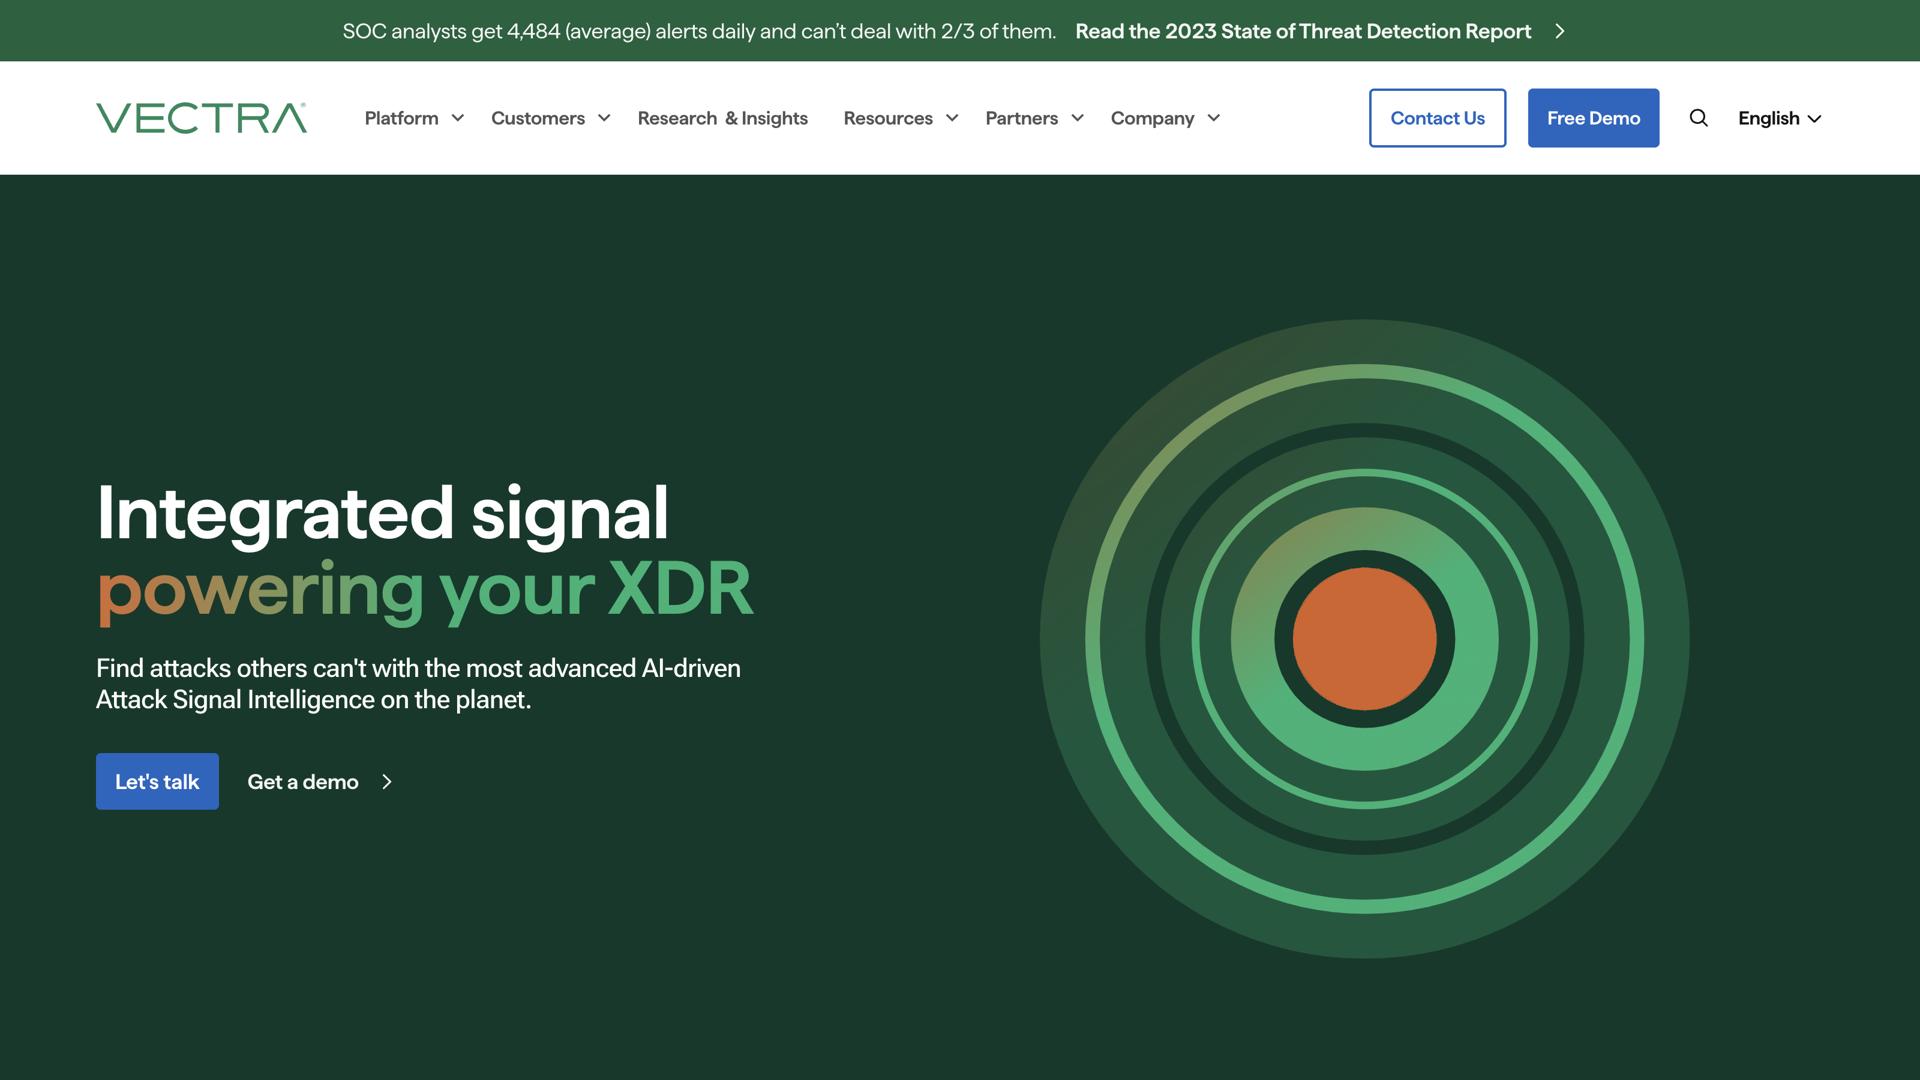
Task: Click chevron next to Get a demo
Action: point(387,782)
